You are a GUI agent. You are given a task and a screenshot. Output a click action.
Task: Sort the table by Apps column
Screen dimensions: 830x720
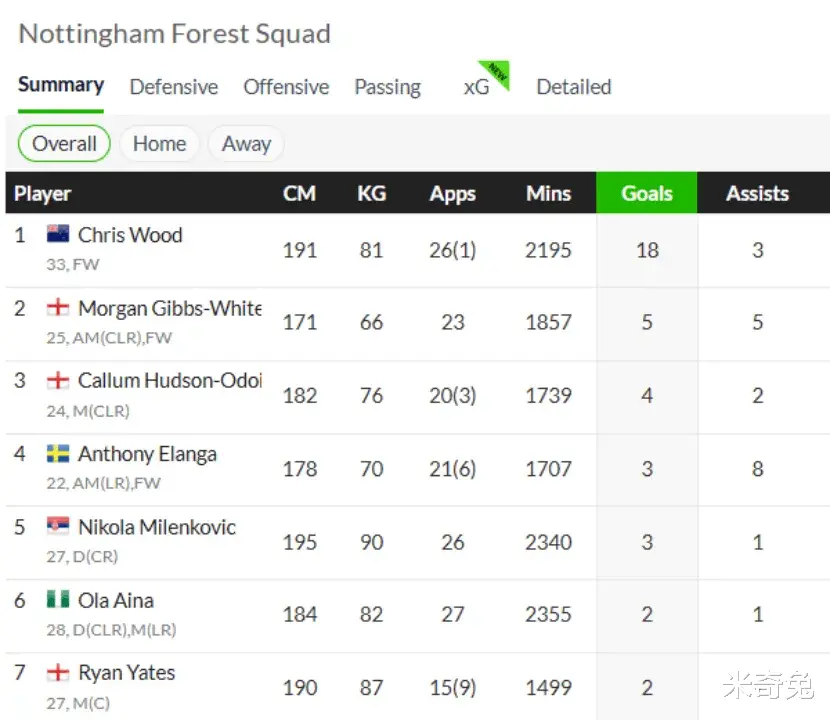pos(453,194)
